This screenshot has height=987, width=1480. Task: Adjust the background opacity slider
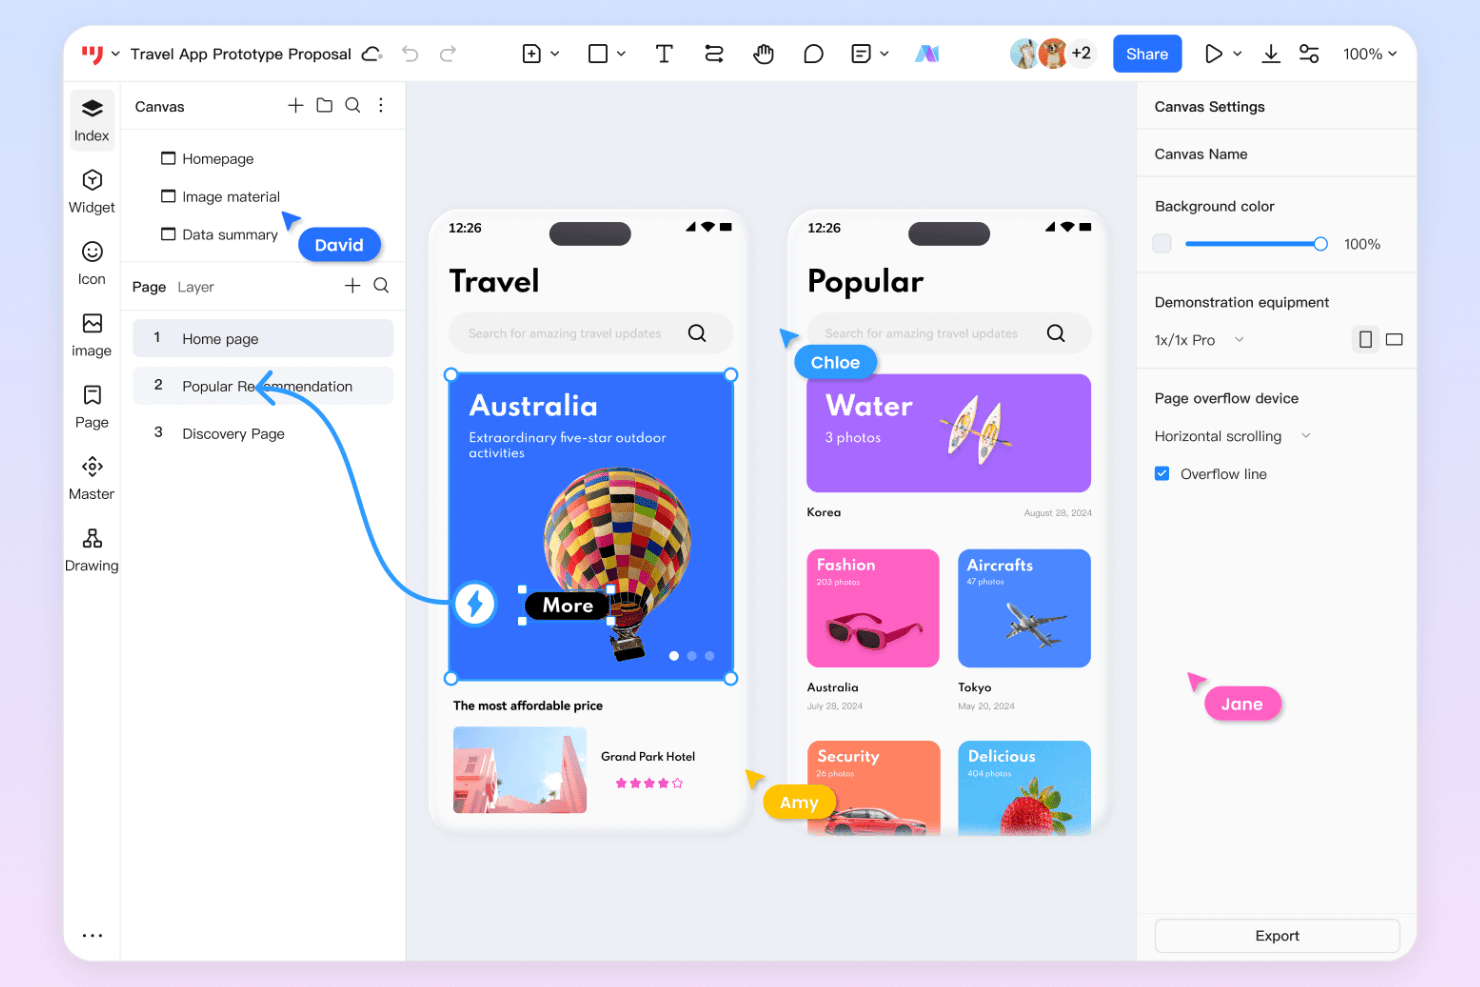tap(1256, 244)
